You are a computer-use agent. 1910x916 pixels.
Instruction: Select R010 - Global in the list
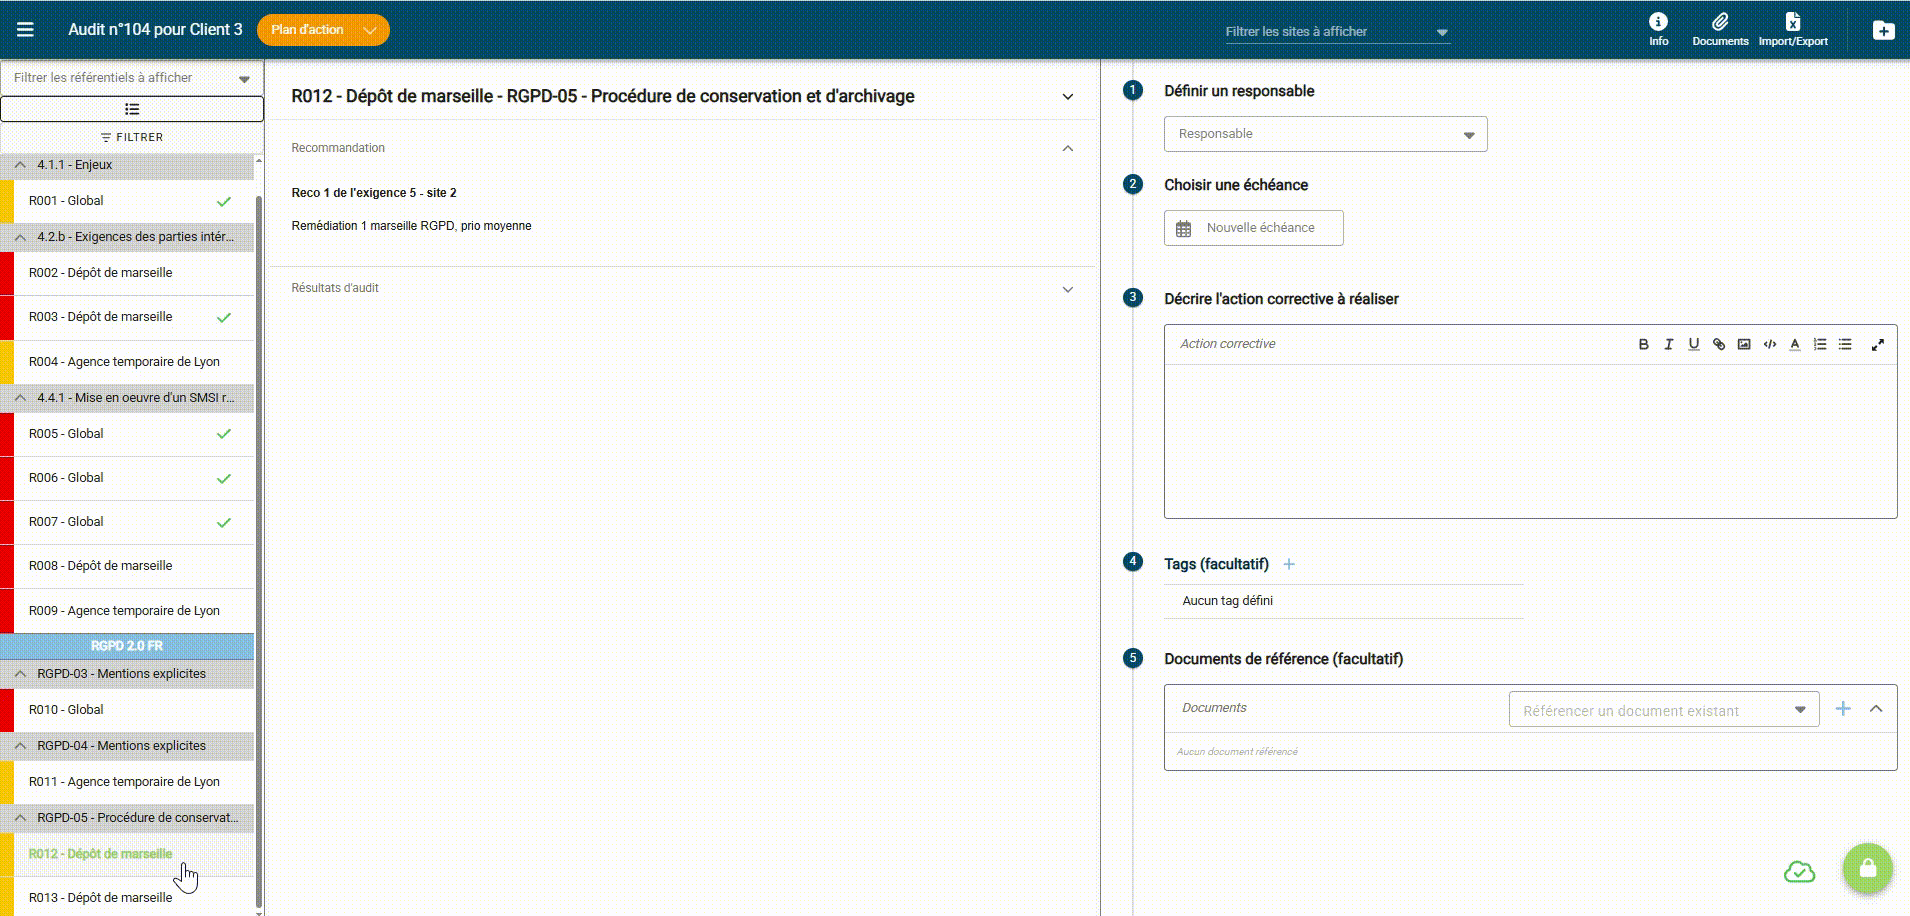(66, 710)
